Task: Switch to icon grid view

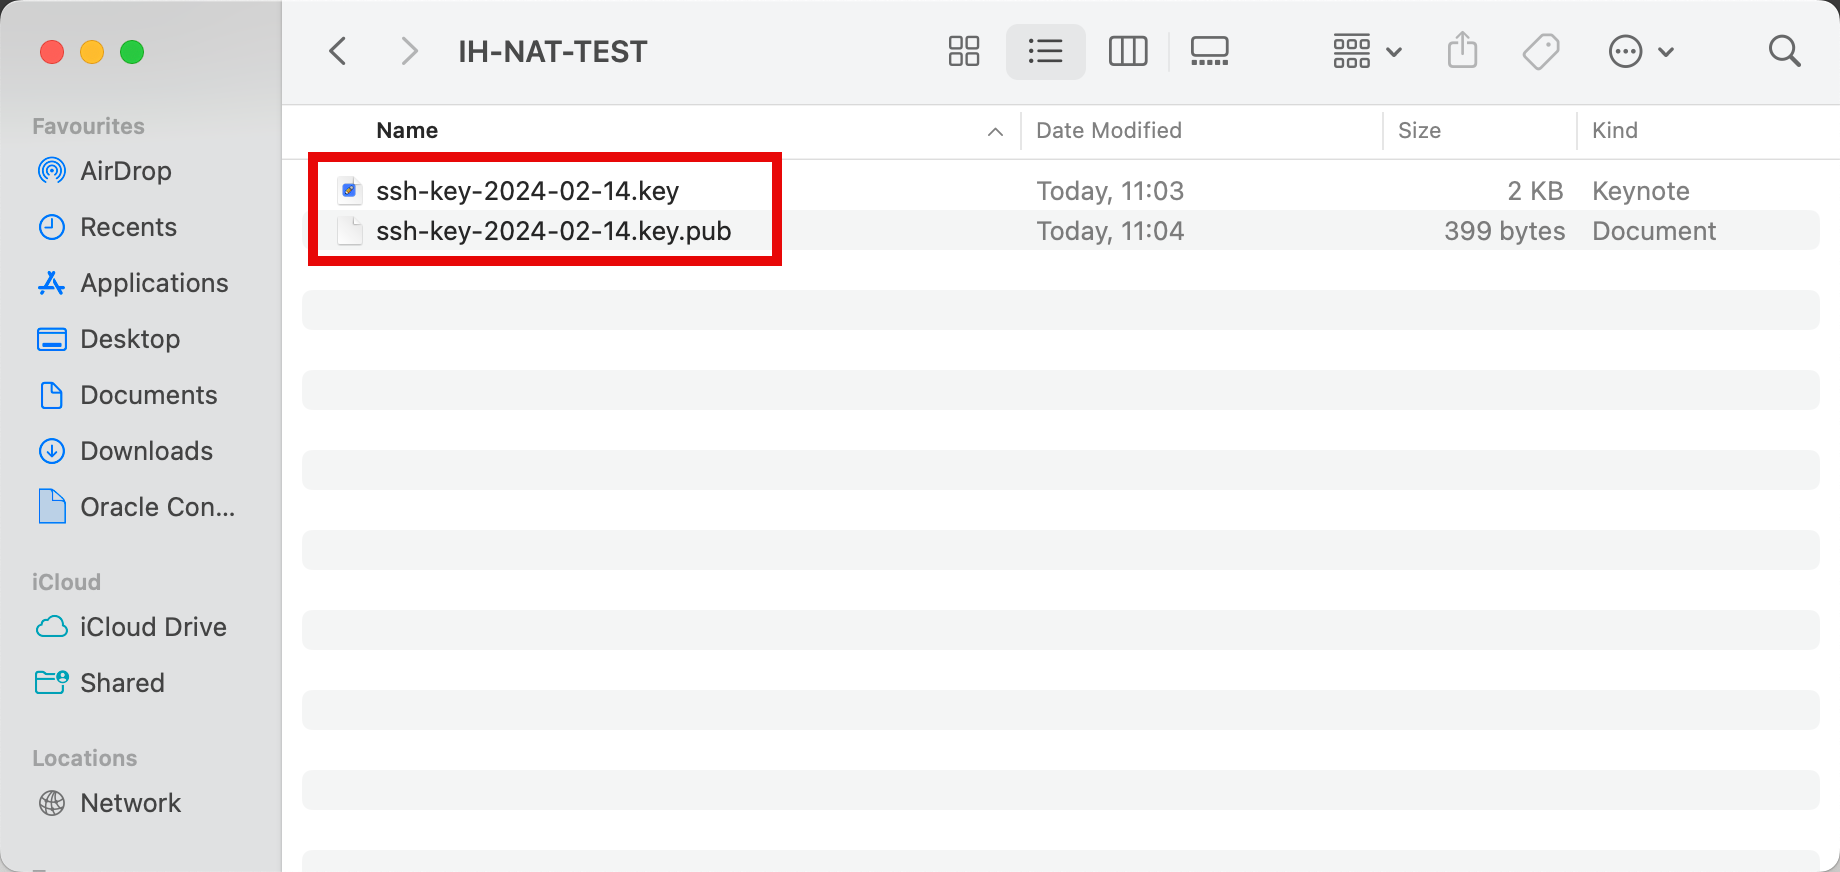Action: [964, 51]
